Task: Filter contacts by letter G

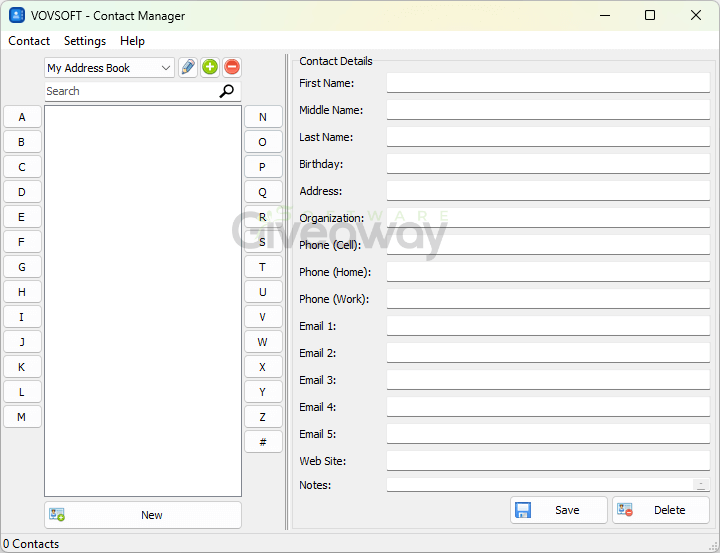Action: [x=22, y=267]
